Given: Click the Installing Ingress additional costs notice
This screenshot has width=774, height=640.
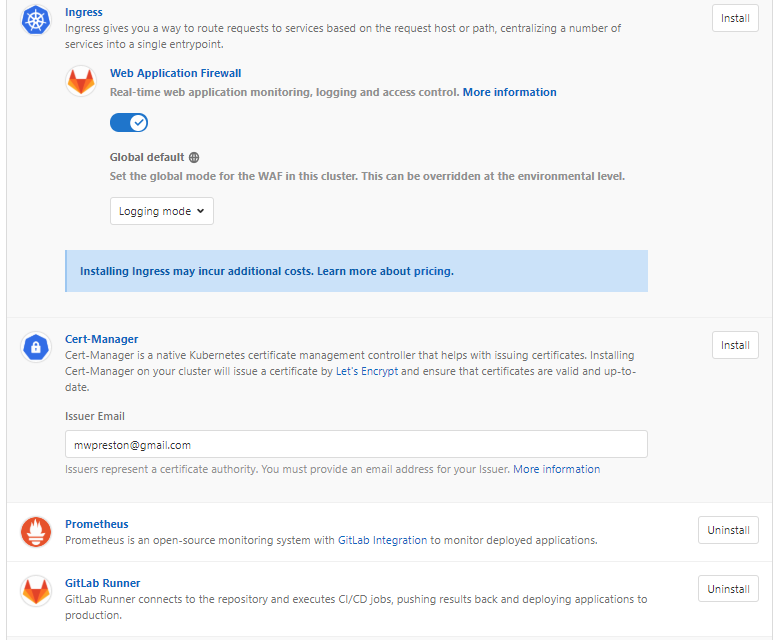Looking at the screenshot, I should 356,271.
